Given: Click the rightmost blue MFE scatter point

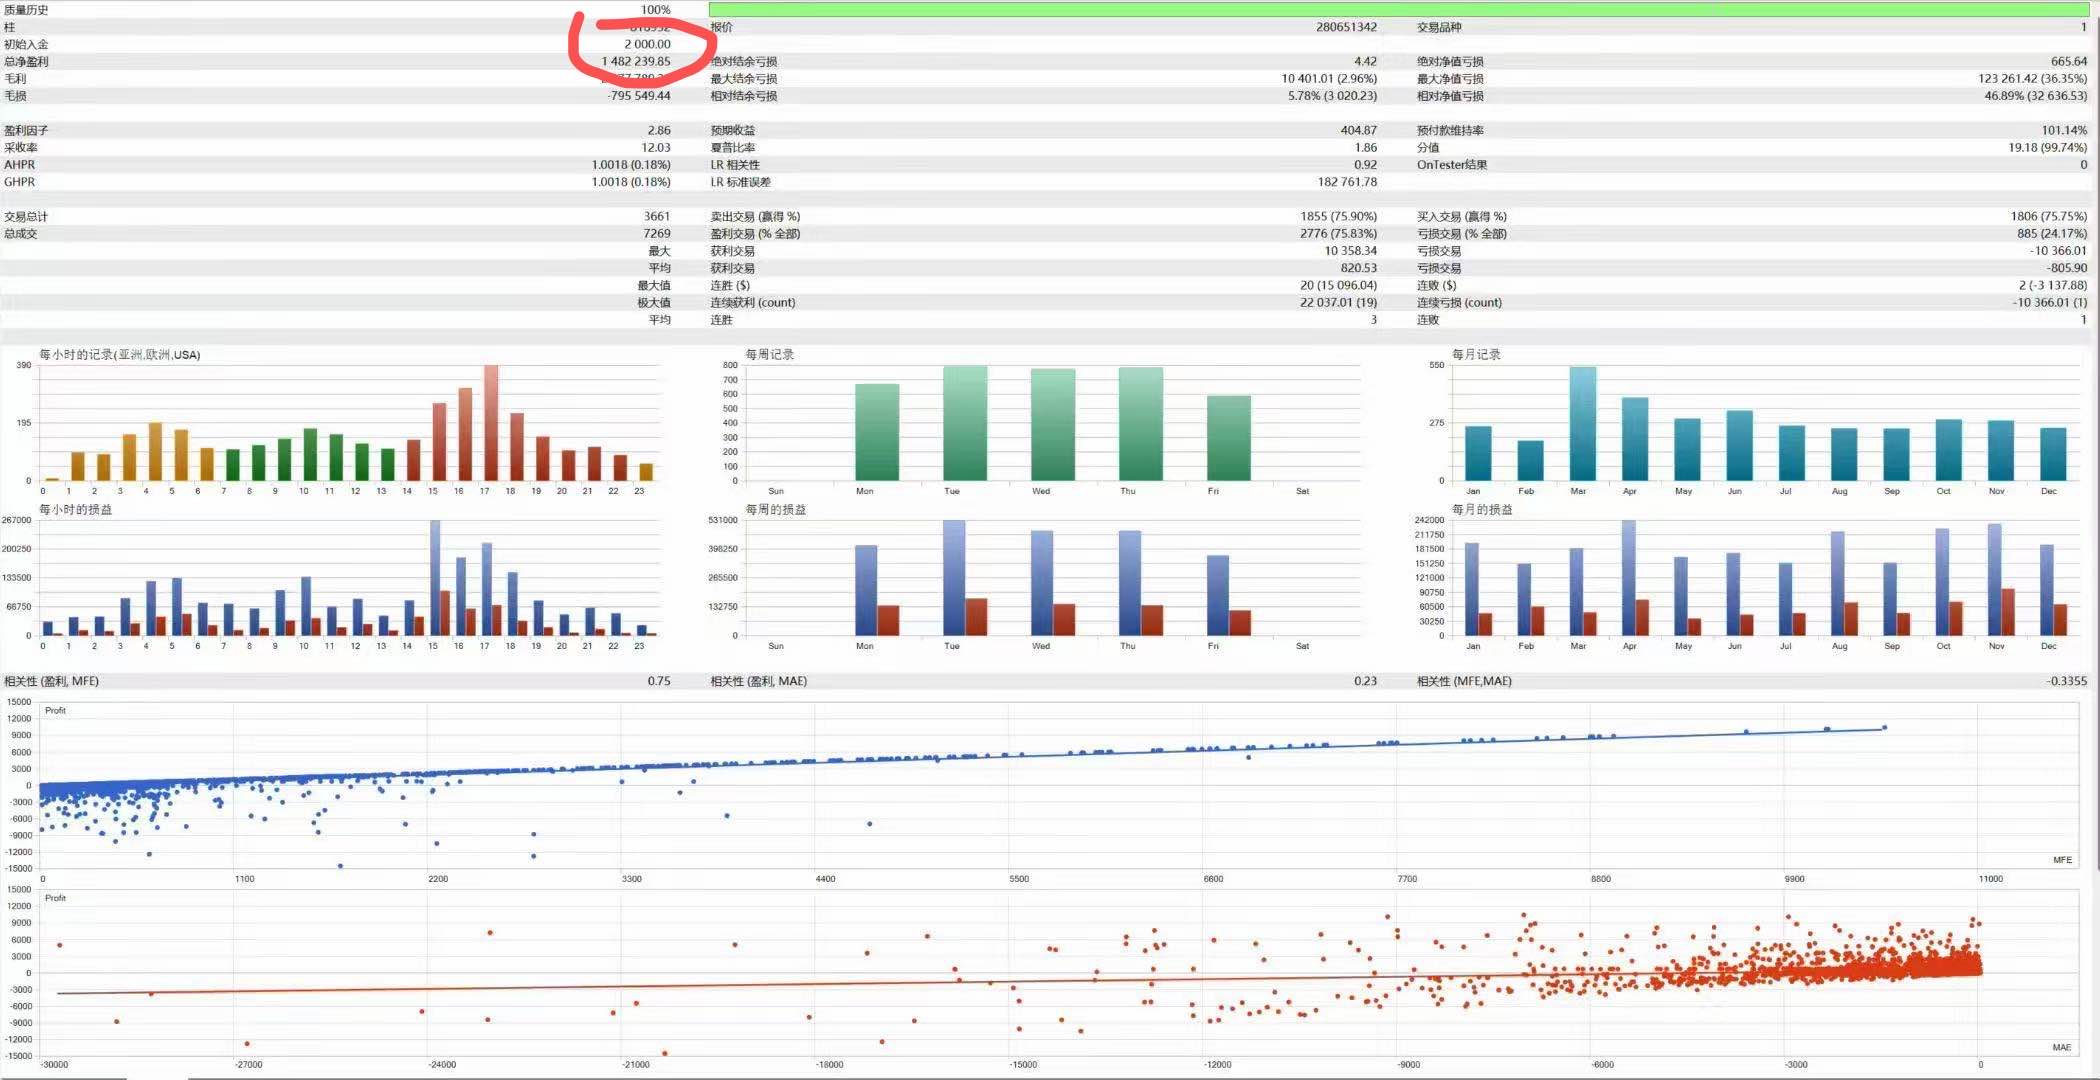Looking at the screenshot, I should point(1885,727).
